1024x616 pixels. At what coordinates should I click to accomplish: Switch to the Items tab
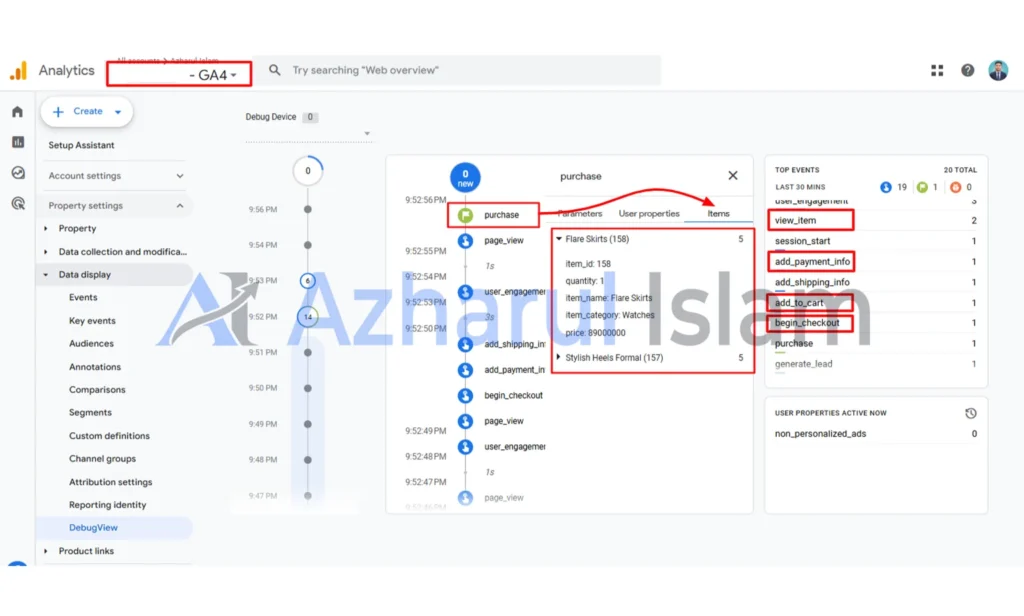coord(718,214)
